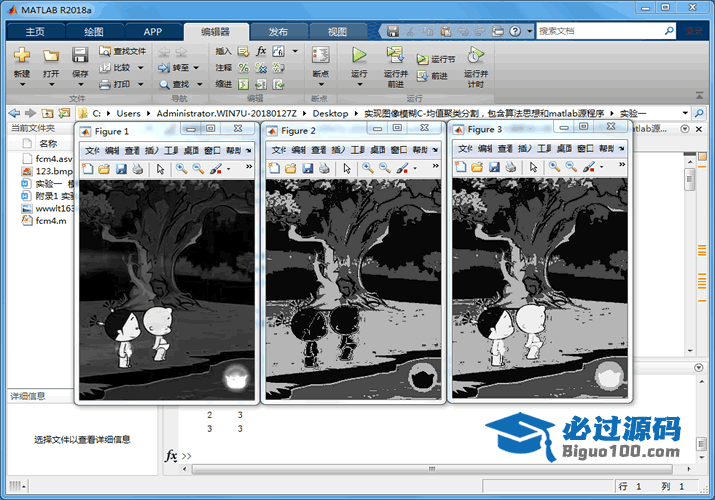Click zoom in icon in Figure 1 toolbar
Image resolution: width=715 pixels, height=500 pixels.
[x=181, y=169]
